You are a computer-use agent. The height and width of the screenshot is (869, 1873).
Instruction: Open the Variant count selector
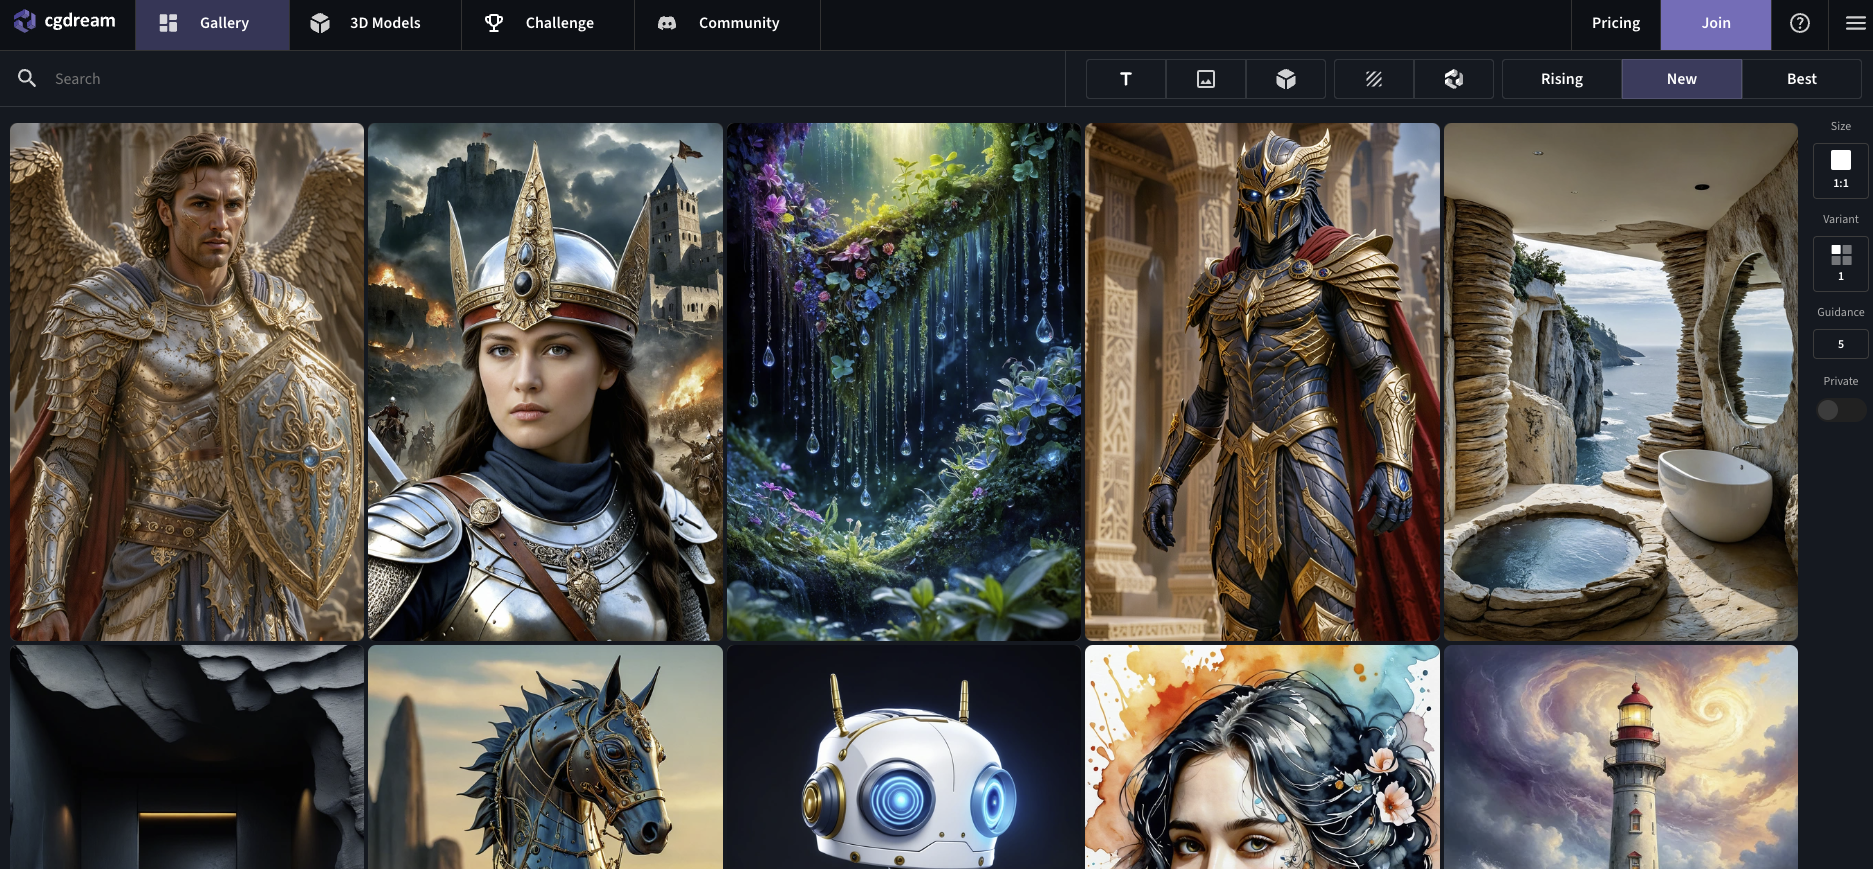point(1841,262)
